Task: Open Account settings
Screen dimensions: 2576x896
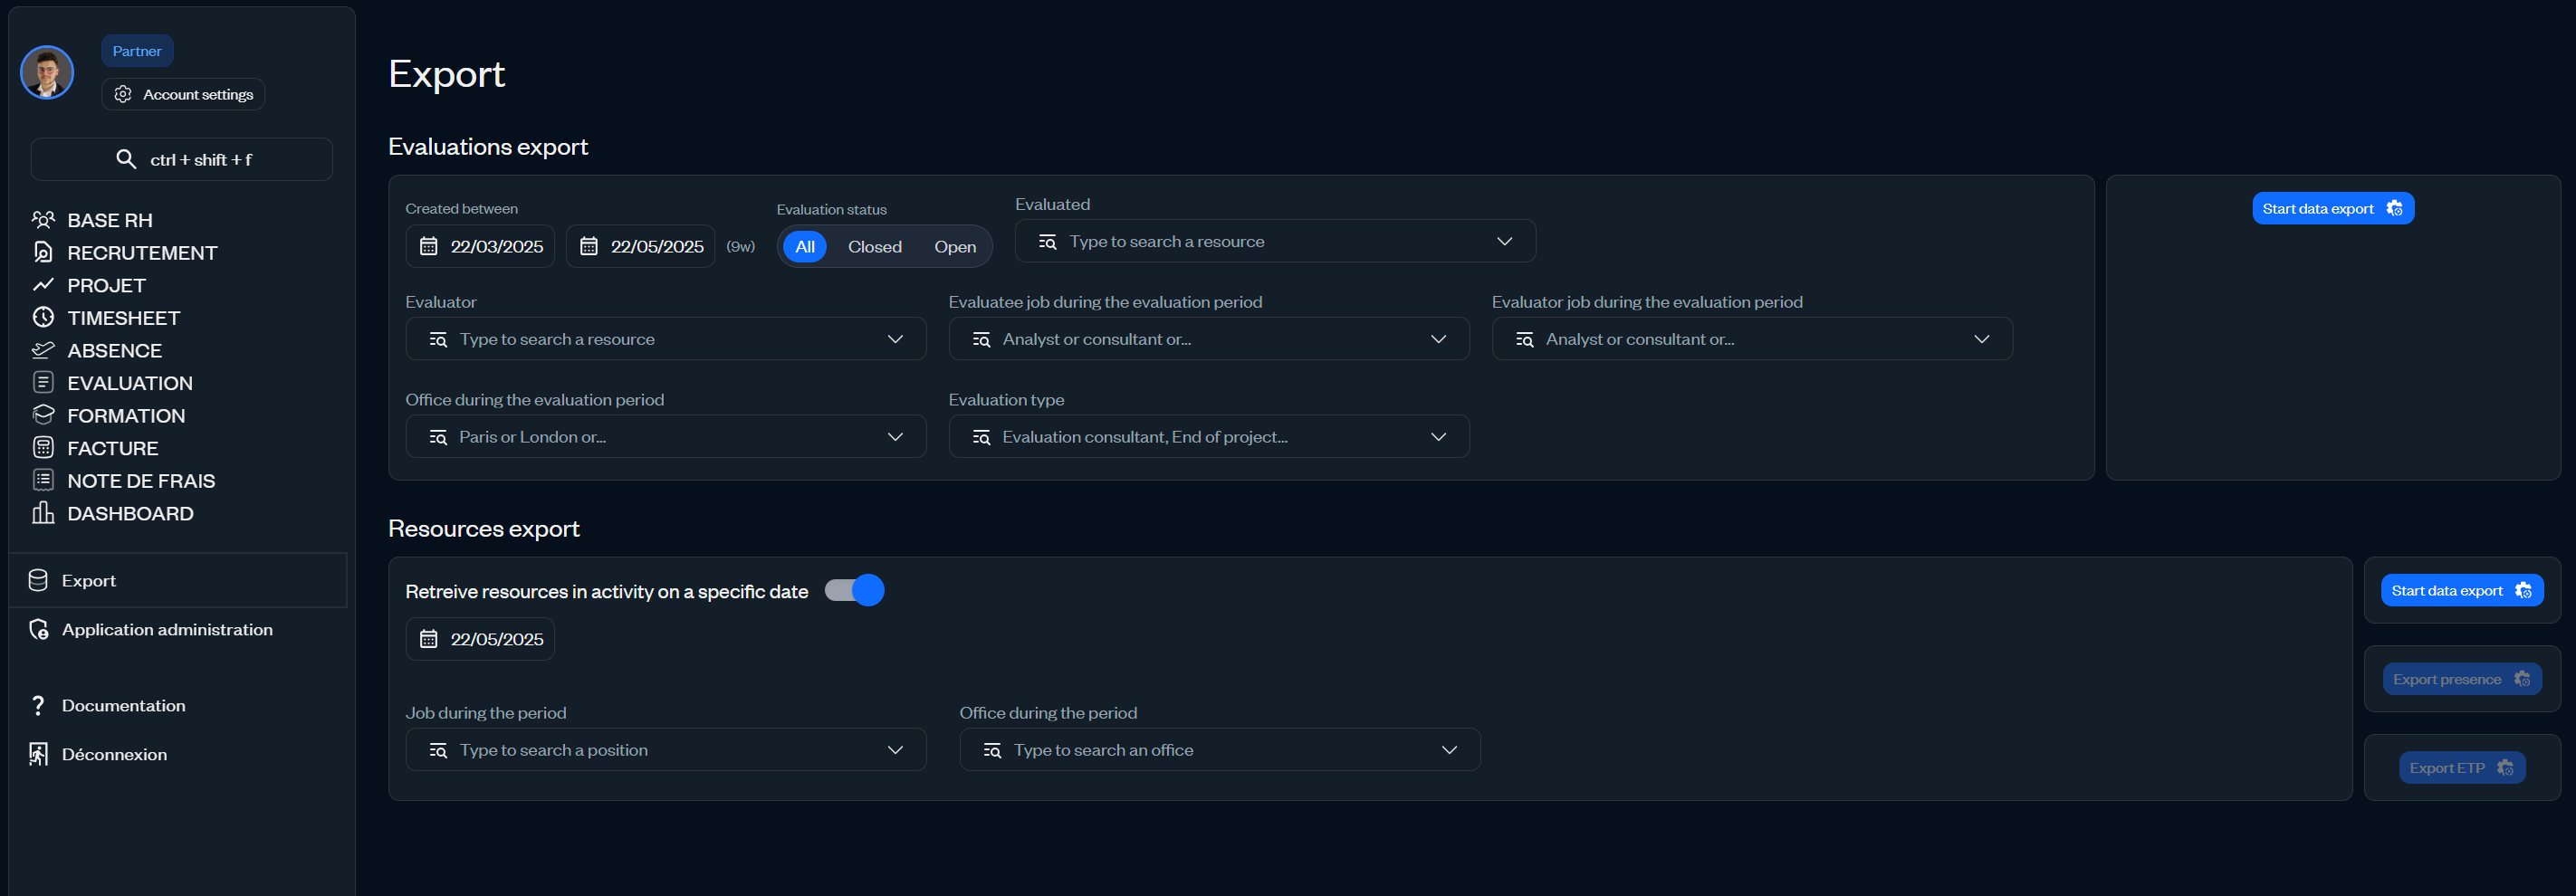Action: [183, 94]
